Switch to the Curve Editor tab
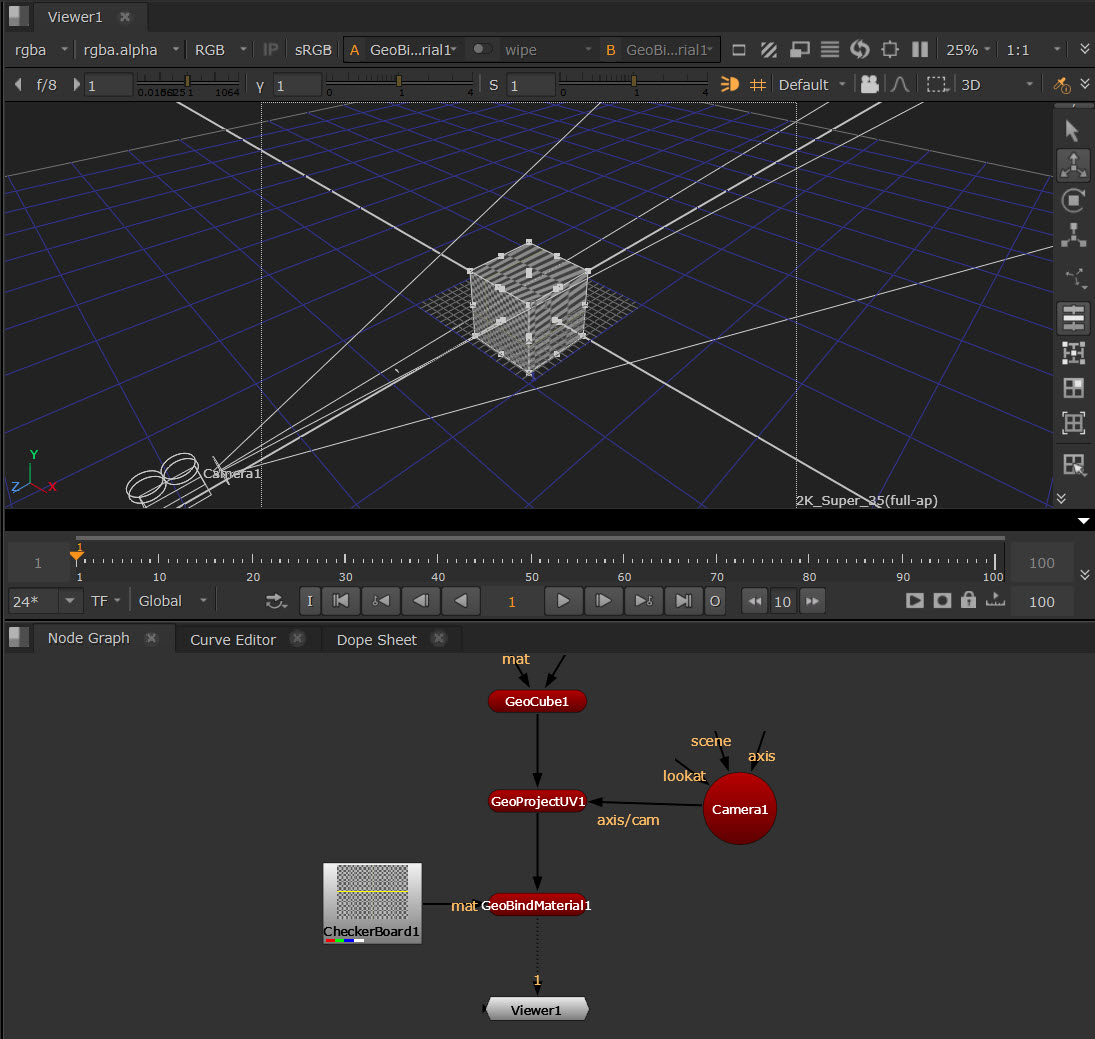Viewport: 1095px width, 1039px height. 233,639
